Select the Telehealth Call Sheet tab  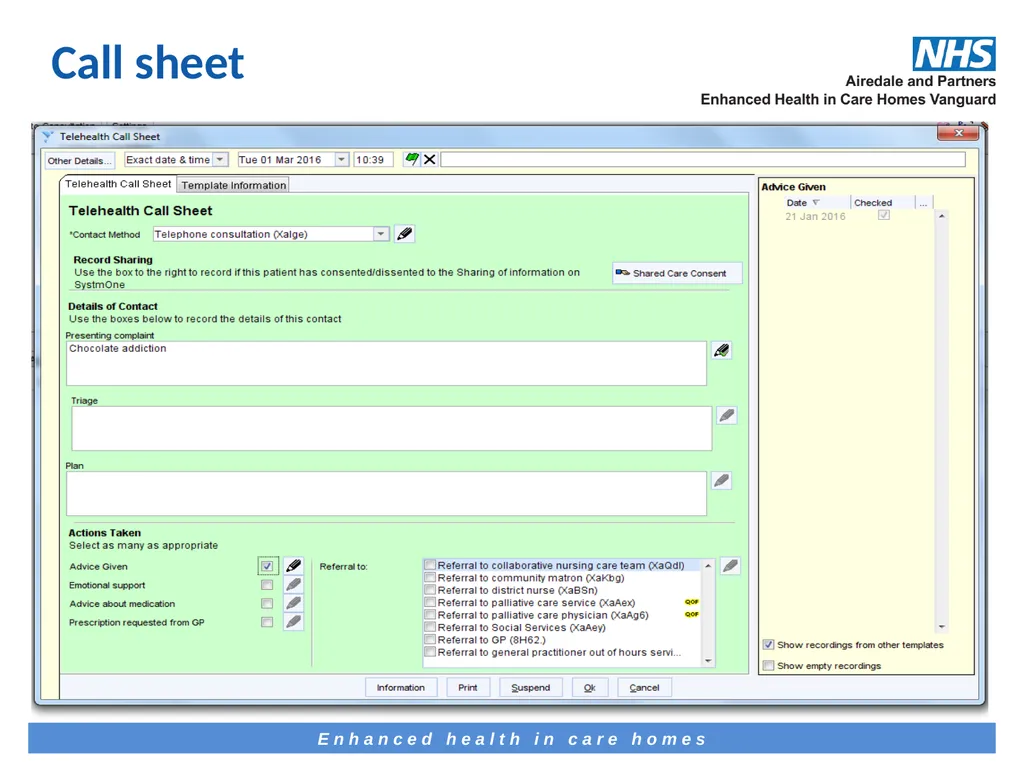(118, 184)
